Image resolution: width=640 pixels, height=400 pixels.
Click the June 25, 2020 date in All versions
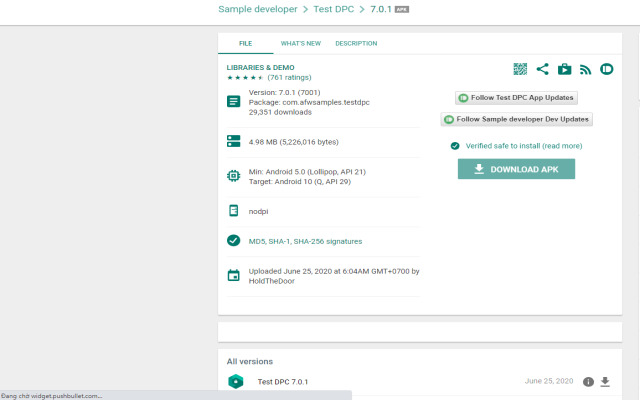(x=549, y=381)
